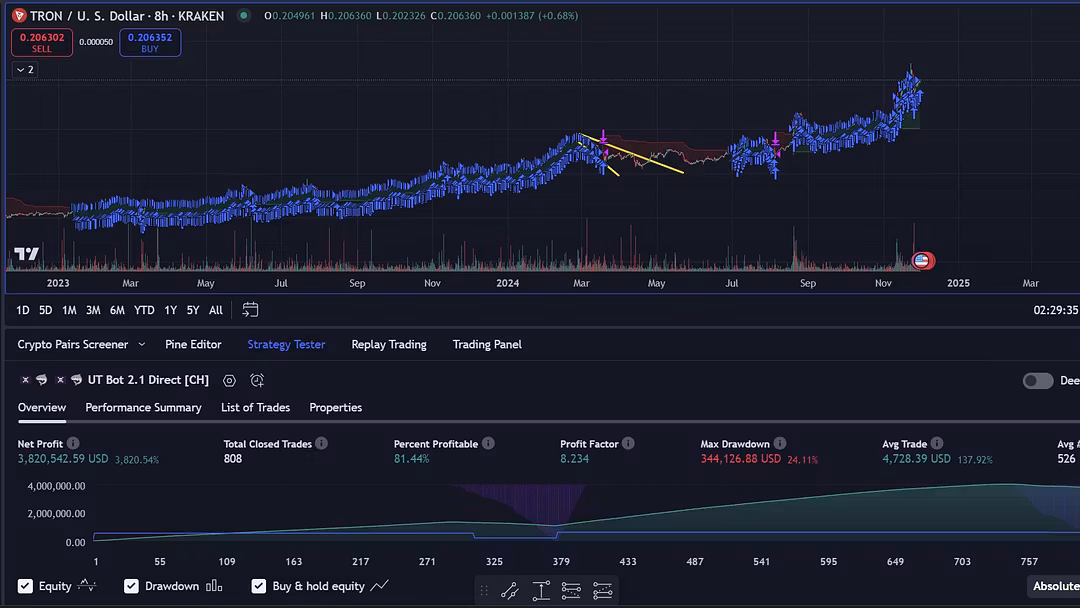Set chart range to 1M
Image resolution: width=1080 pixels, height=608 pixels.
69,311
